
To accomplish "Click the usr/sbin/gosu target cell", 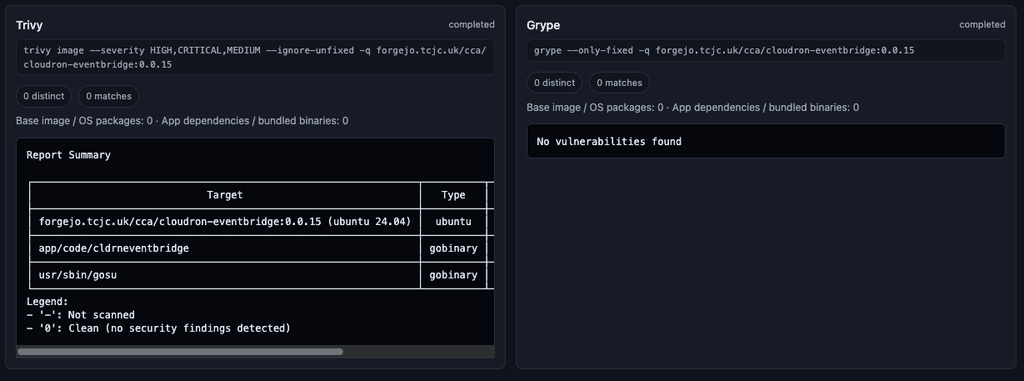I will pyautogui.click(x=225, y=275).
